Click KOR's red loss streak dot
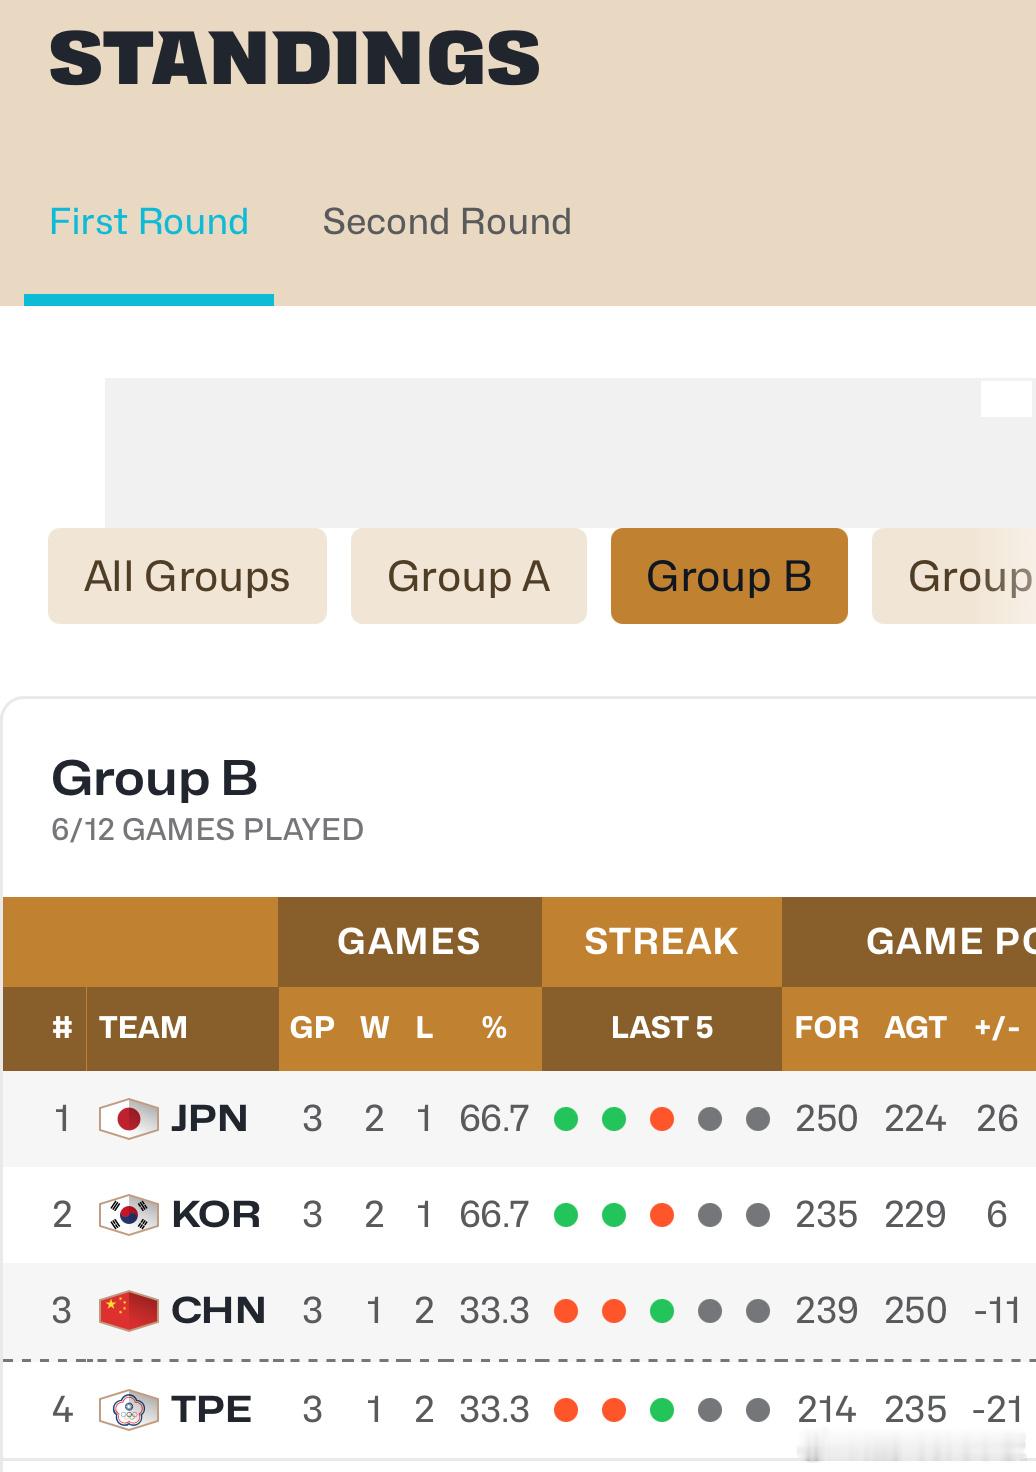1036x1472 pixels. [x=662, y=1215]
